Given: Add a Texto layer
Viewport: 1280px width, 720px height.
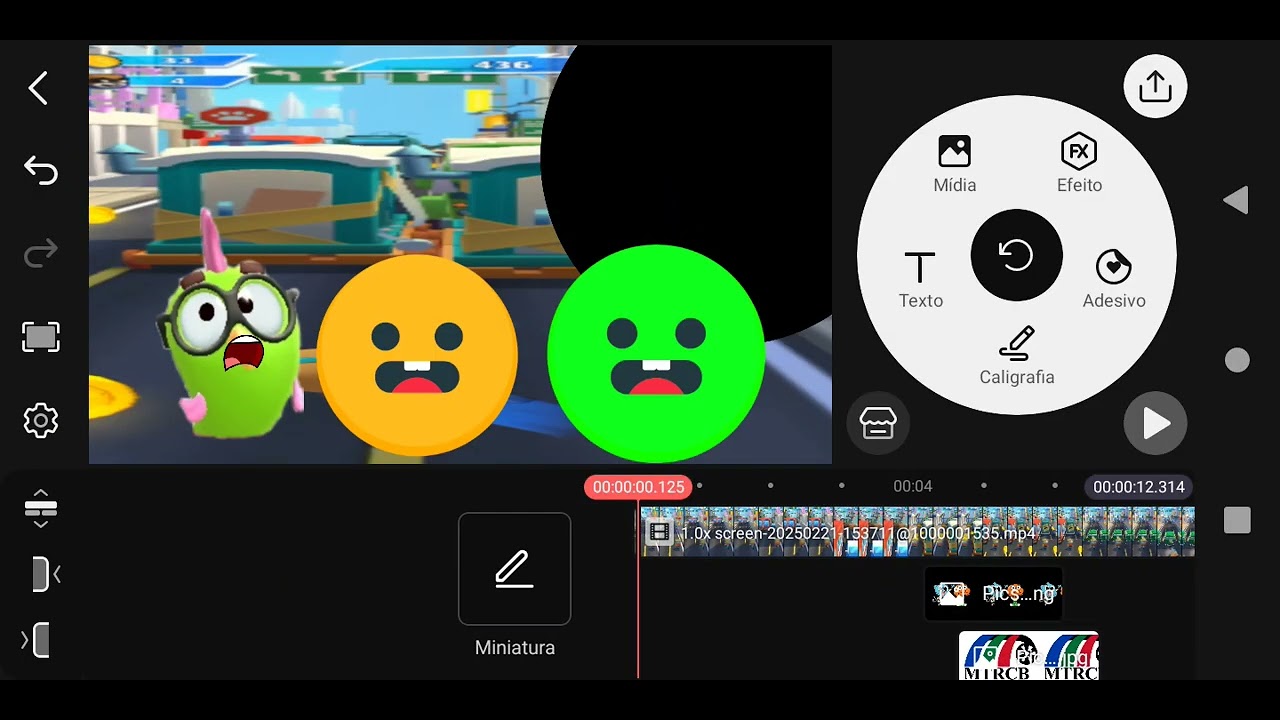Looking at the screenshot, I should point(920,281).
